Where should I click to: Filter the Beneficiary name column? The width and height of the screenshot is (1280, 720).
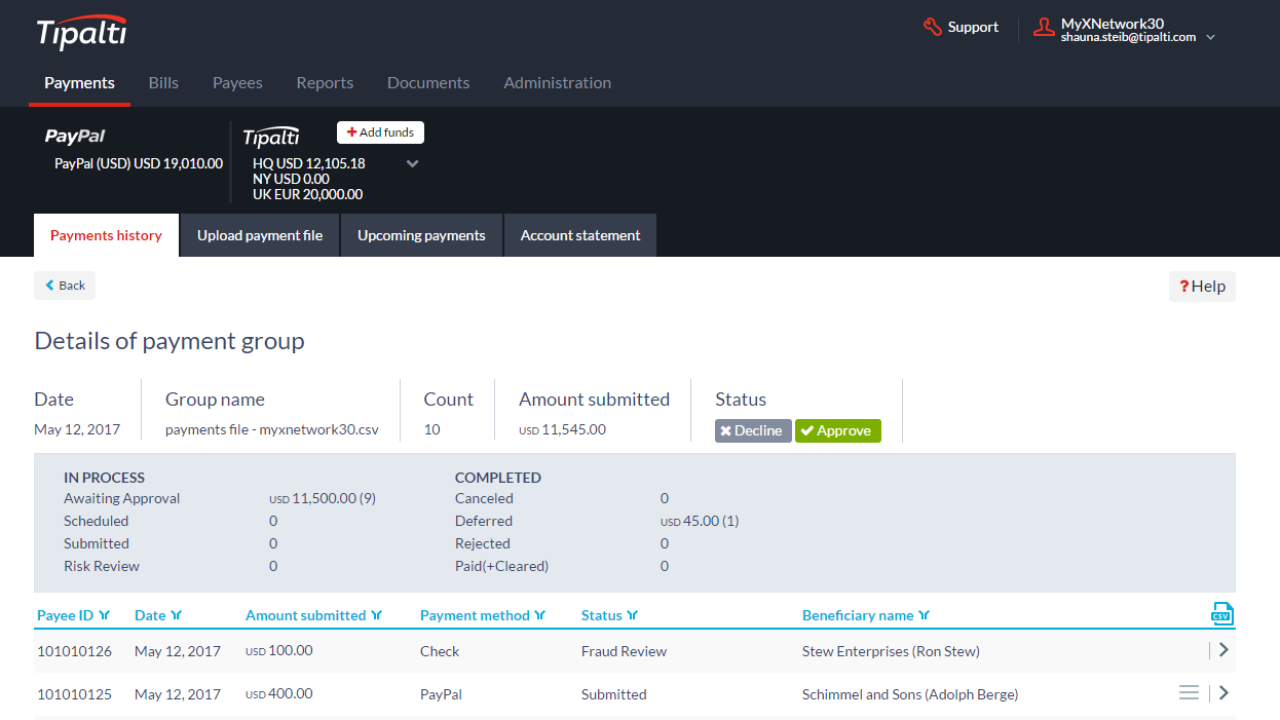pyautogui.click(x=924, y=616)
